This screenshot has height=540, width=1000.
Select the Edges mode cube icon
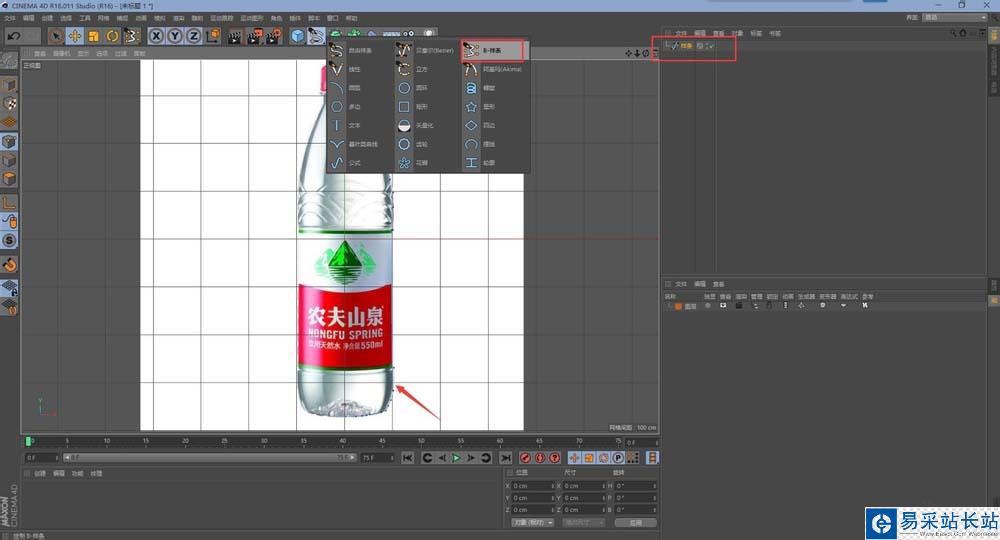click(x=9, y=160)
